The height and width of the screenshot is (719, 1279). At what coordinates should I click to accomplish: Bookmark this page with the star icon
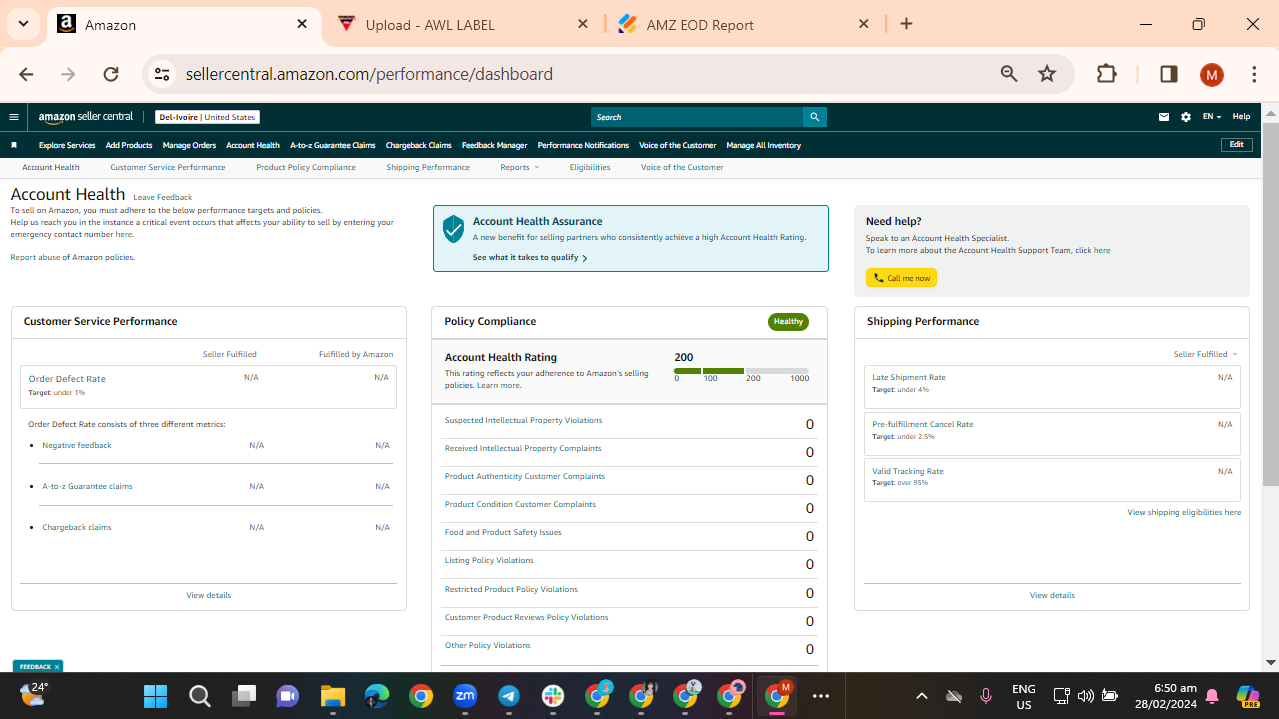coord(1047,74)
